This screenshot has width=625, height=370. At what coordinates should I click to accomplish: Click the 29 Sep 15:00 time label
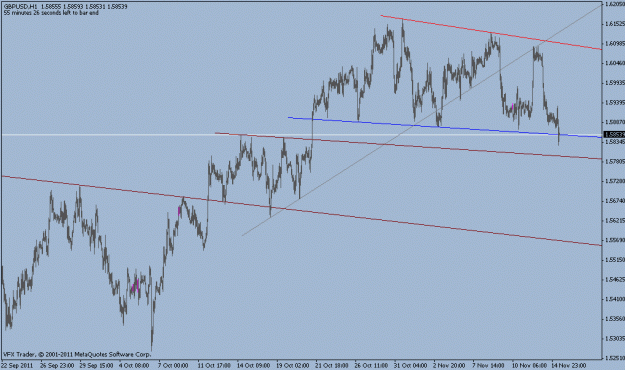(96, 365)
